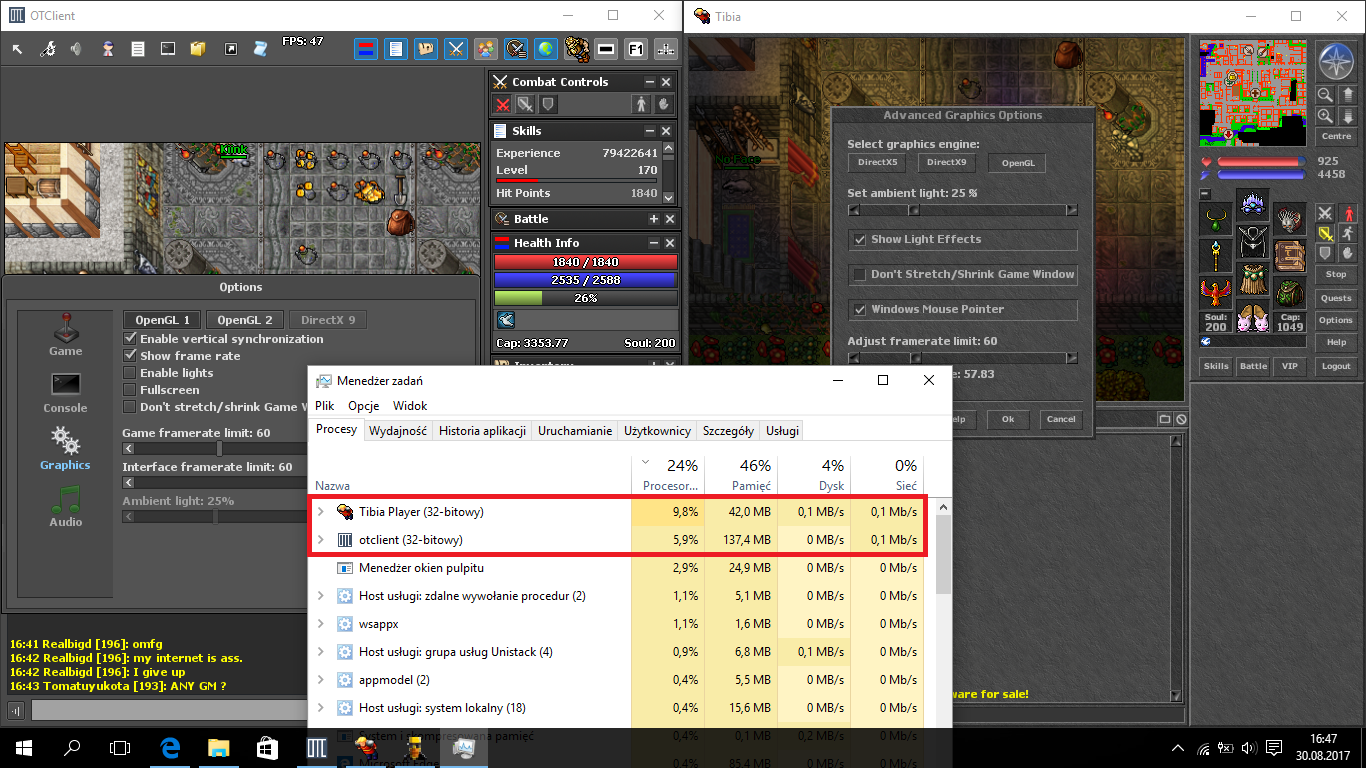Click the health bar icon in OTClient toolbar
Viewport: 1366px width, 768px height.
(x=367, y=48)
